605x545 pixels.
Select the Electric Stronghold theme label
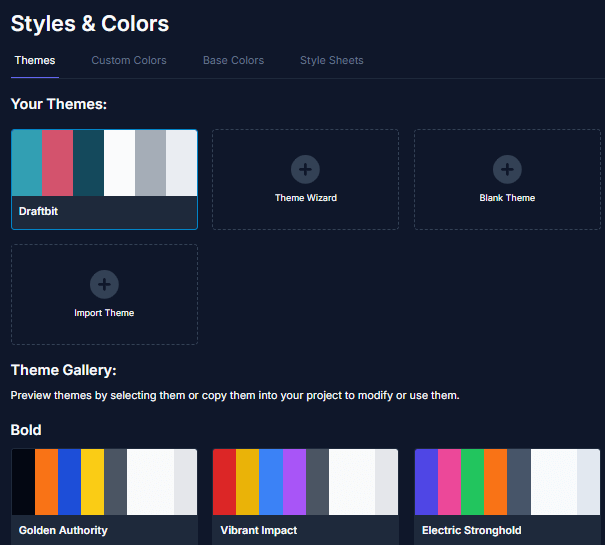click(x=471, y=530)
